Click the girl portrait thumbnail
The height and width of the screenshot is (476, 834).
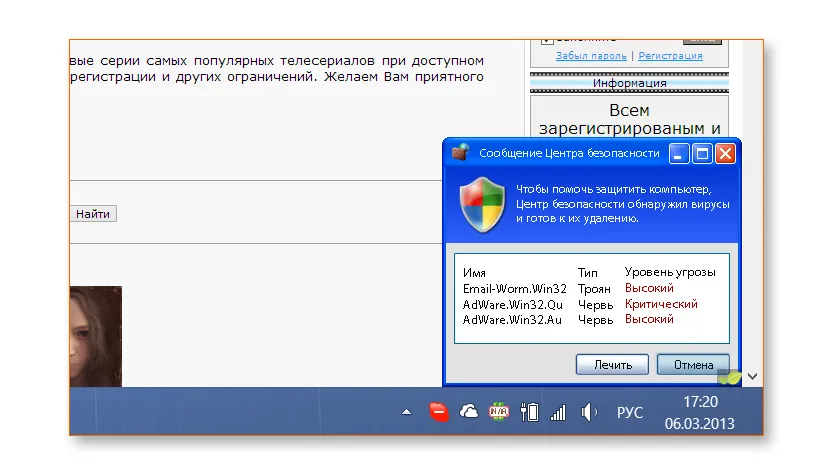click(x=96, y=336)
